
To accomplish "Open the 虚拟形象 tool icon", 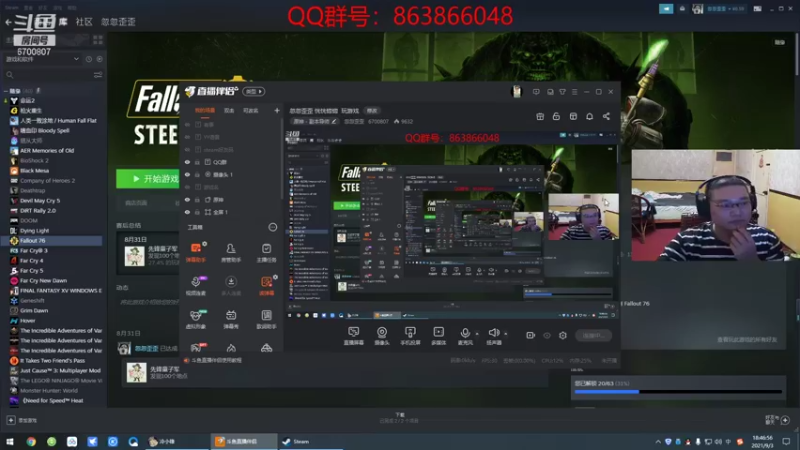I will (196, 319).
